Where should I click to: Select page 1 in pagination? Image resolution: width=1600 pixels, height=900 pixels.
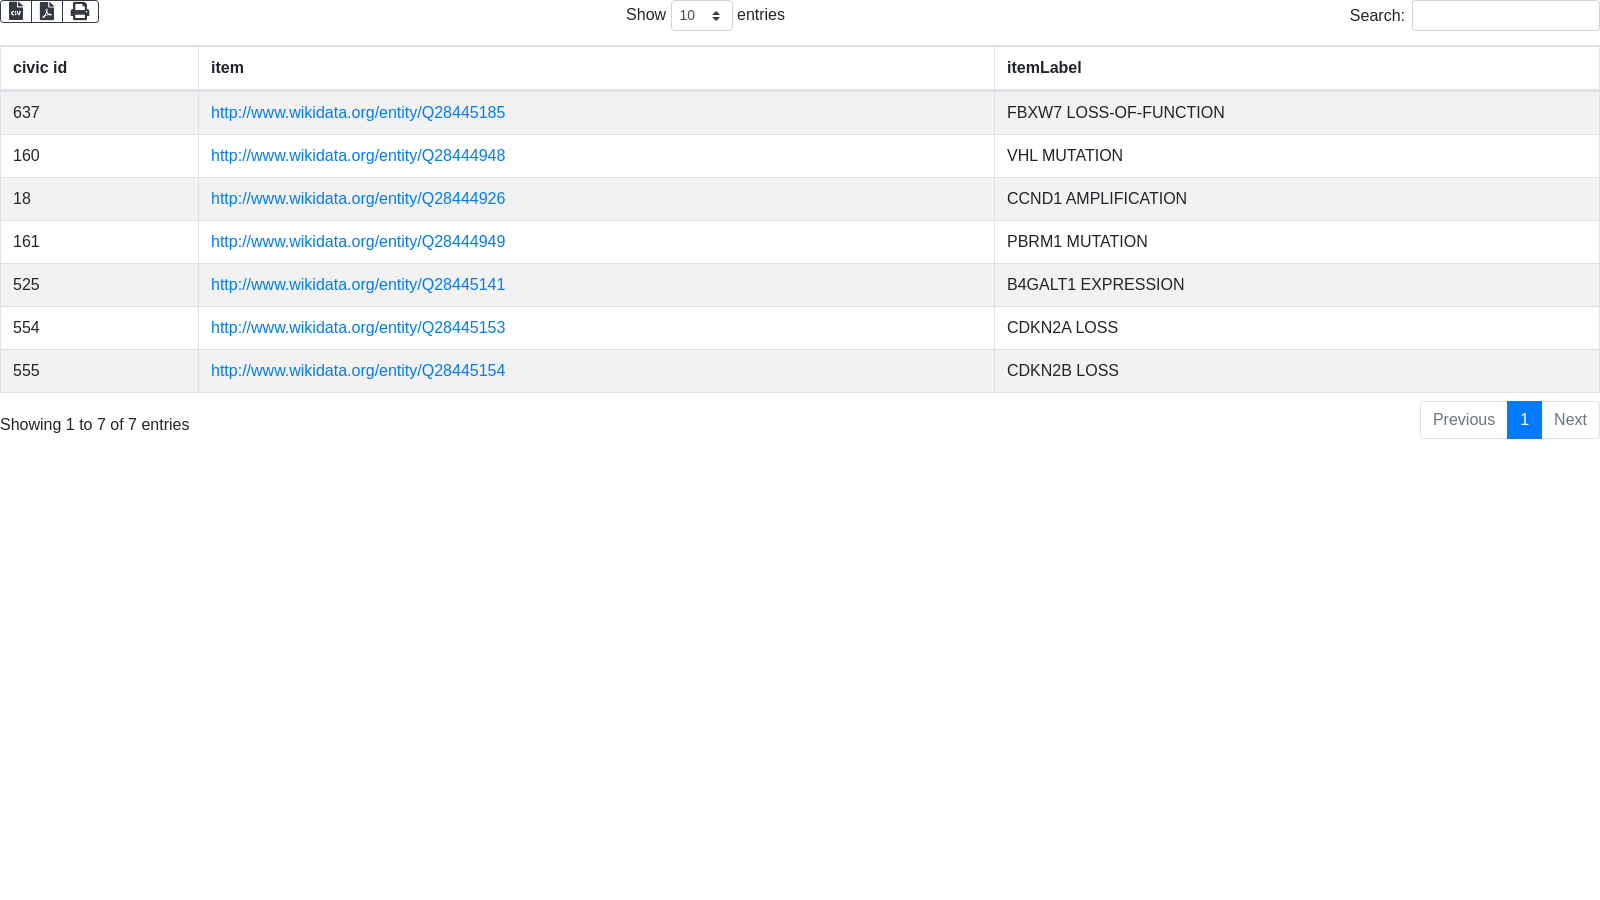tap(1524, 420)
